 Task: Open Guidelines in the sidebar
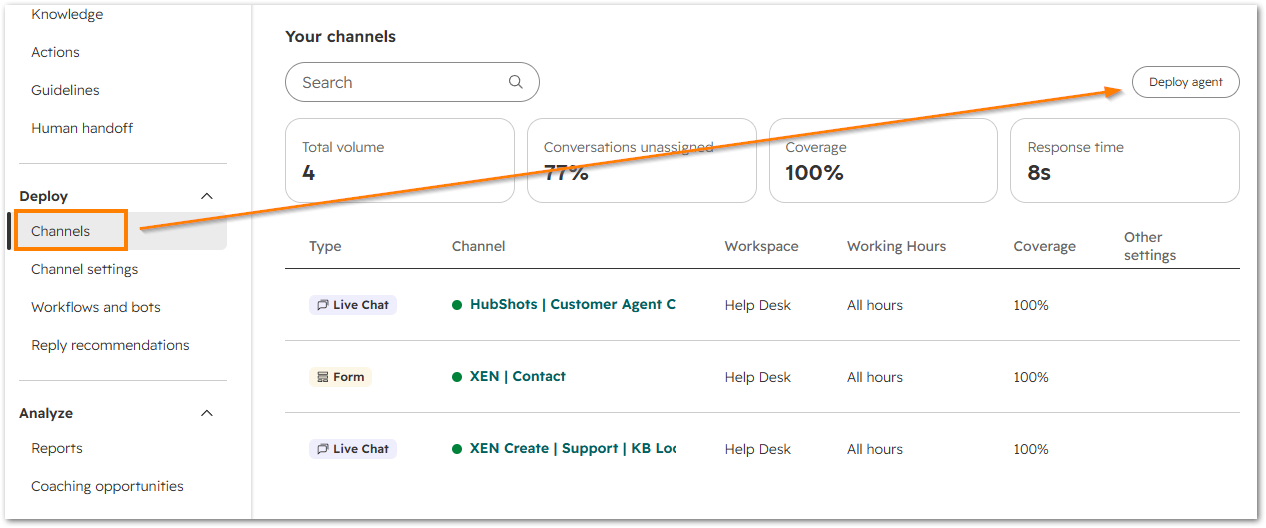coord(65,90)
